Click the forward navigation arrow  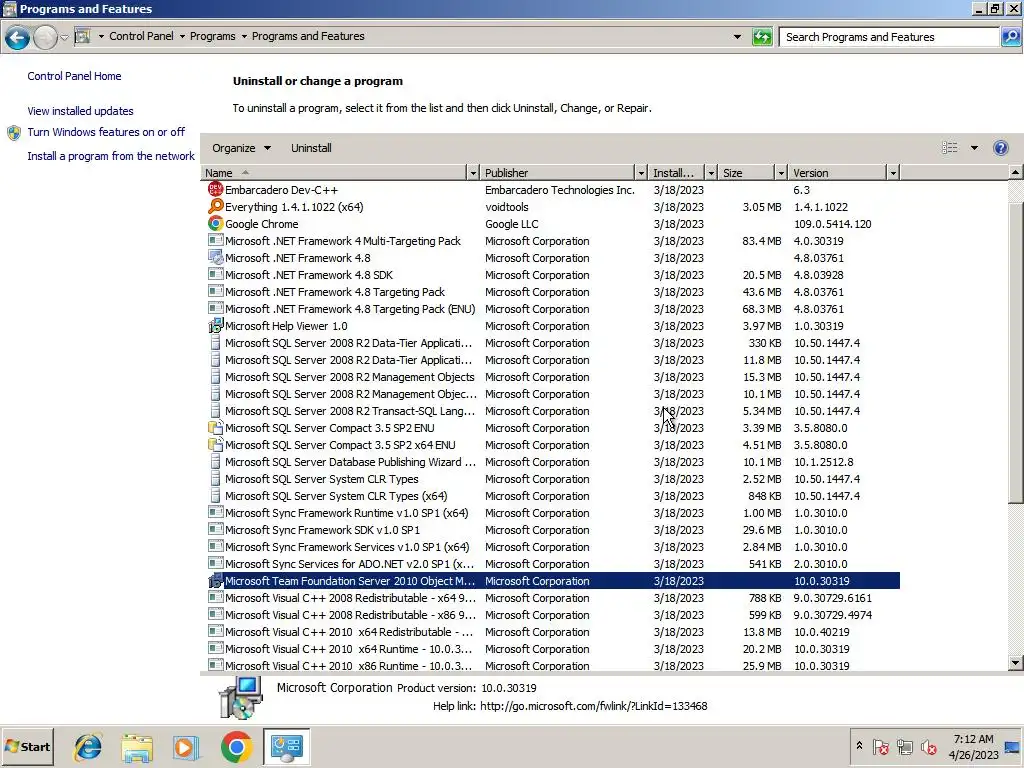click(x=45, y=37)
